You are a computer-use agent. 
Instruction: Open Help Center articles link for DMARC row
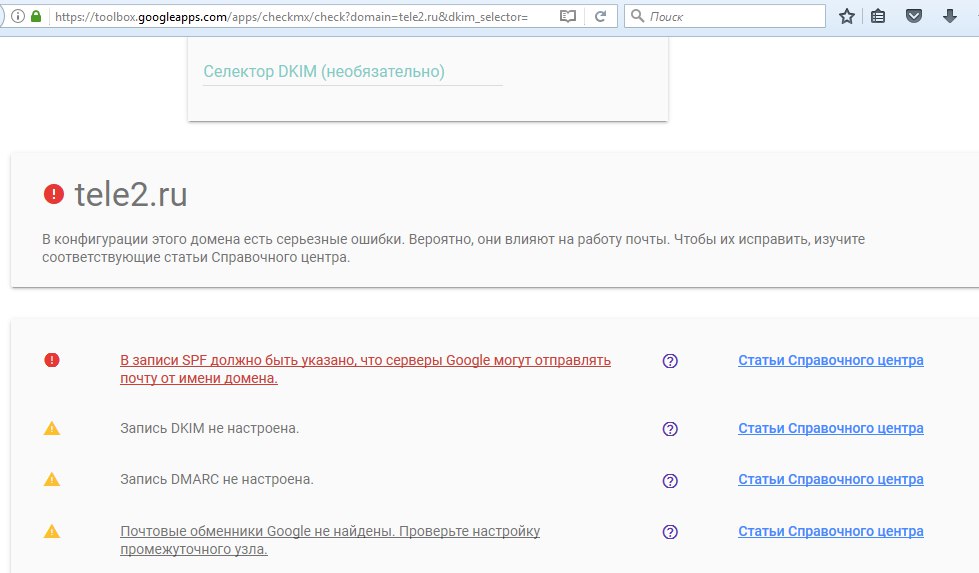coord(830,479)
